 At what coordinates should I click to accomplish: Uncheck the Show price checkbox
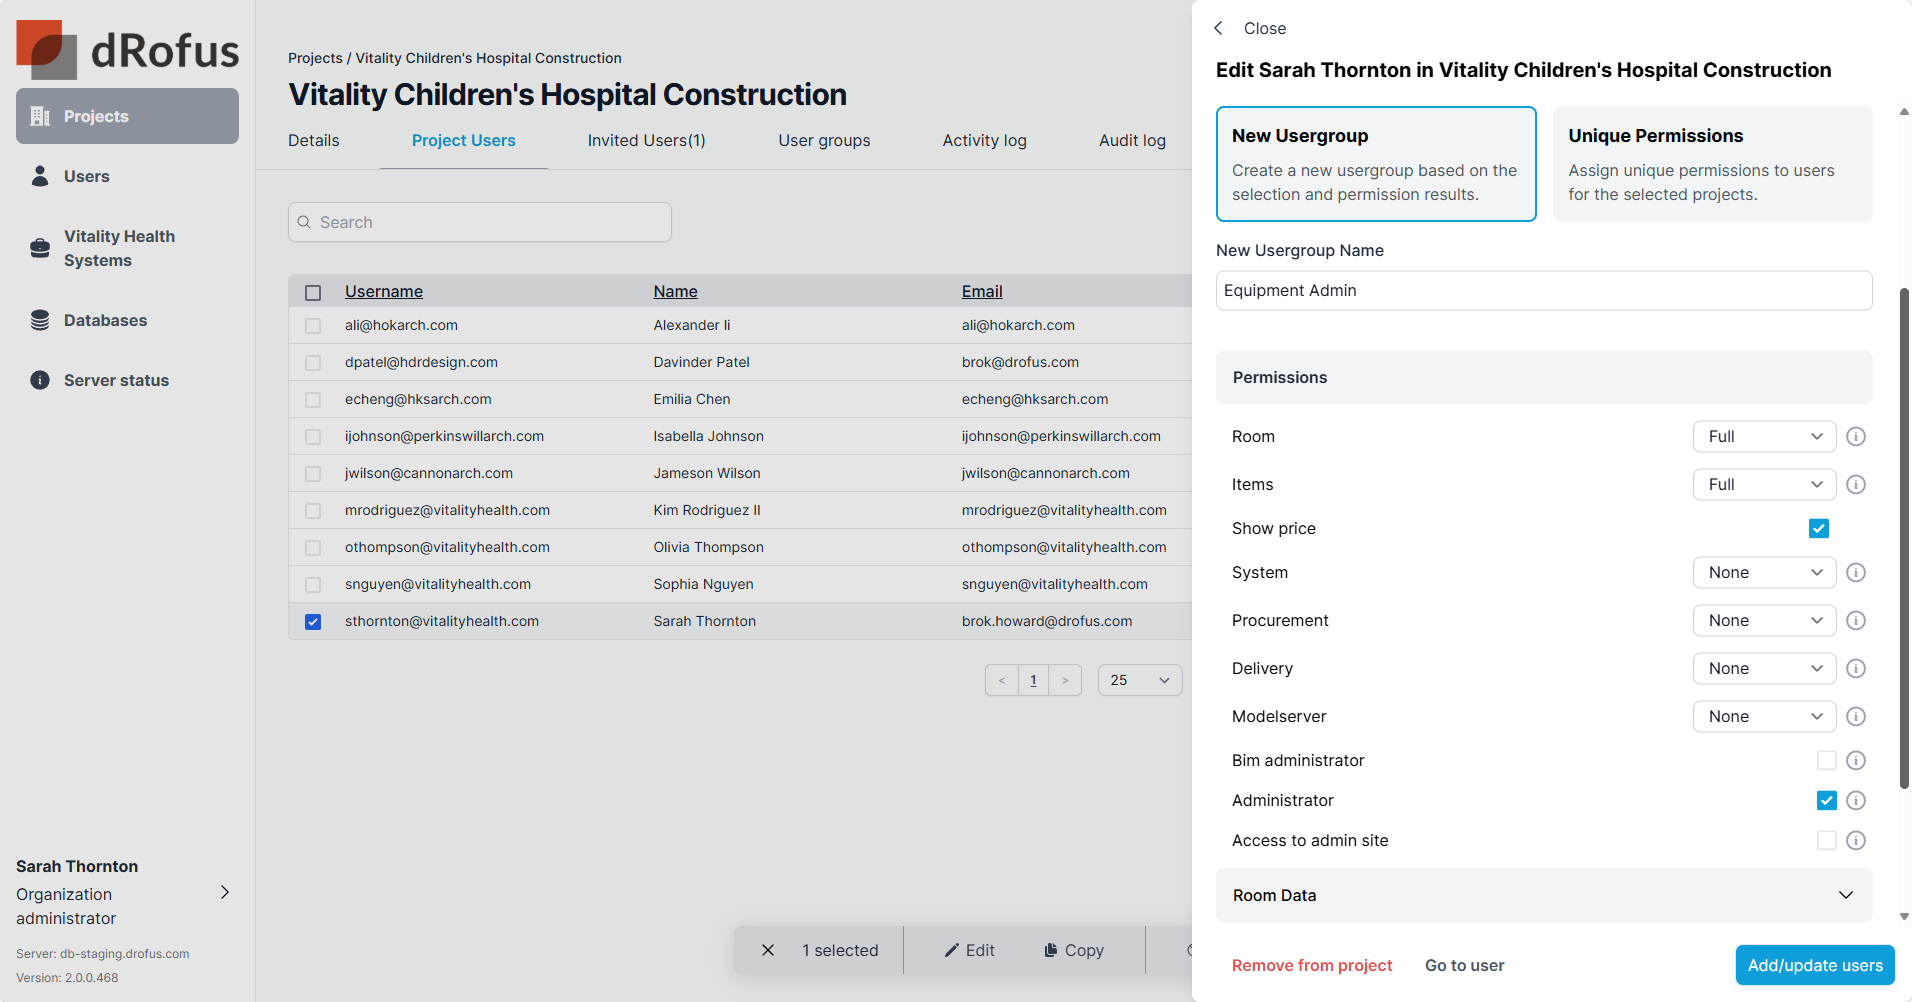[x=1818, y=528]
